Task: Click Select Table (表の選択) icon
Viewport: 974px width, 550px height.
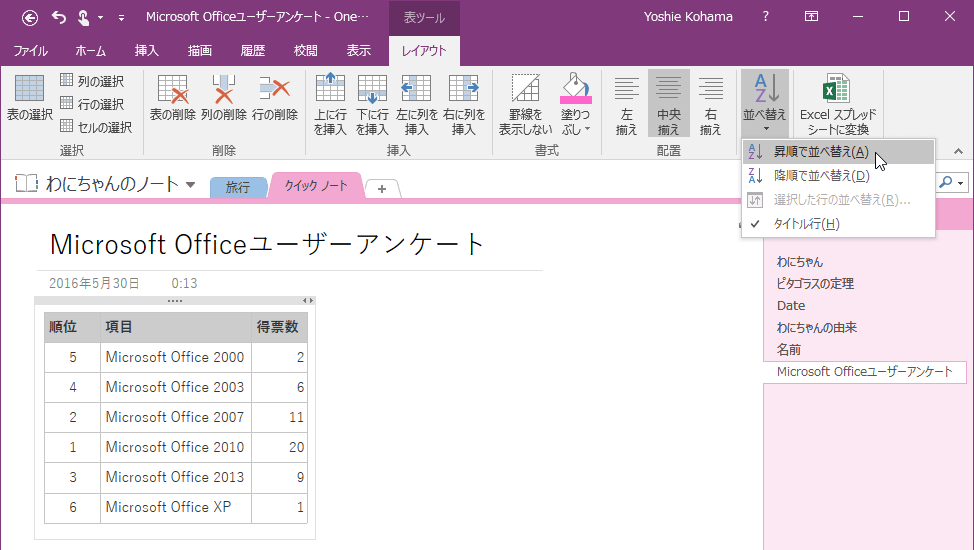Action: click(29, 98)
